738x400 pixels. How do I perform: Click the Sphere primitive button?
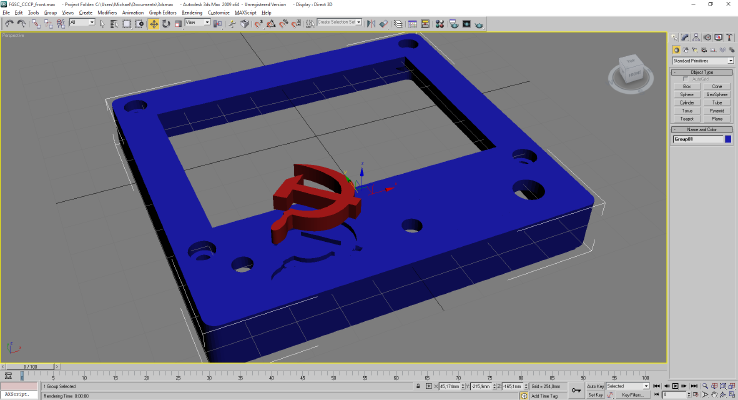687,94
